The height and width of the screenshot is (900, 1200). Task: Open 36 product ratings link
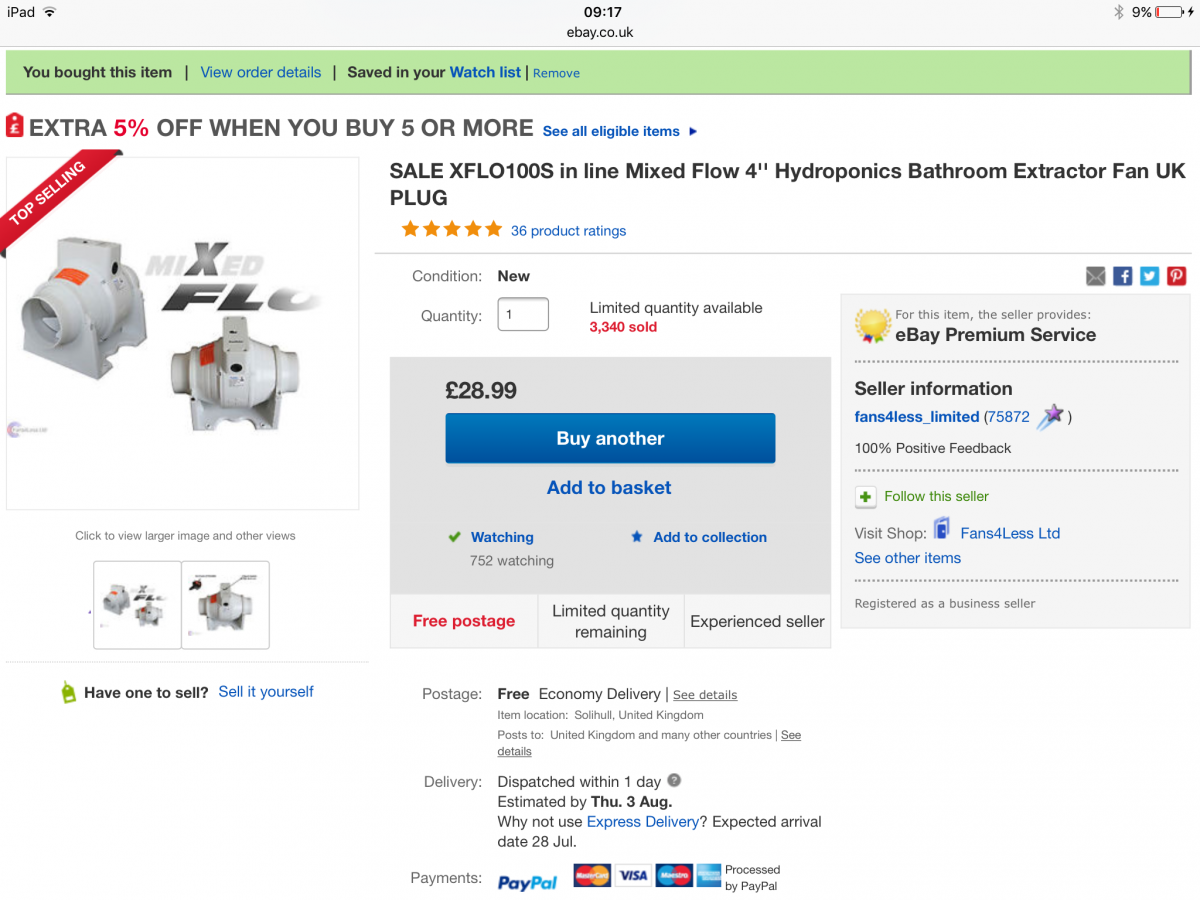tap(568, 231)
